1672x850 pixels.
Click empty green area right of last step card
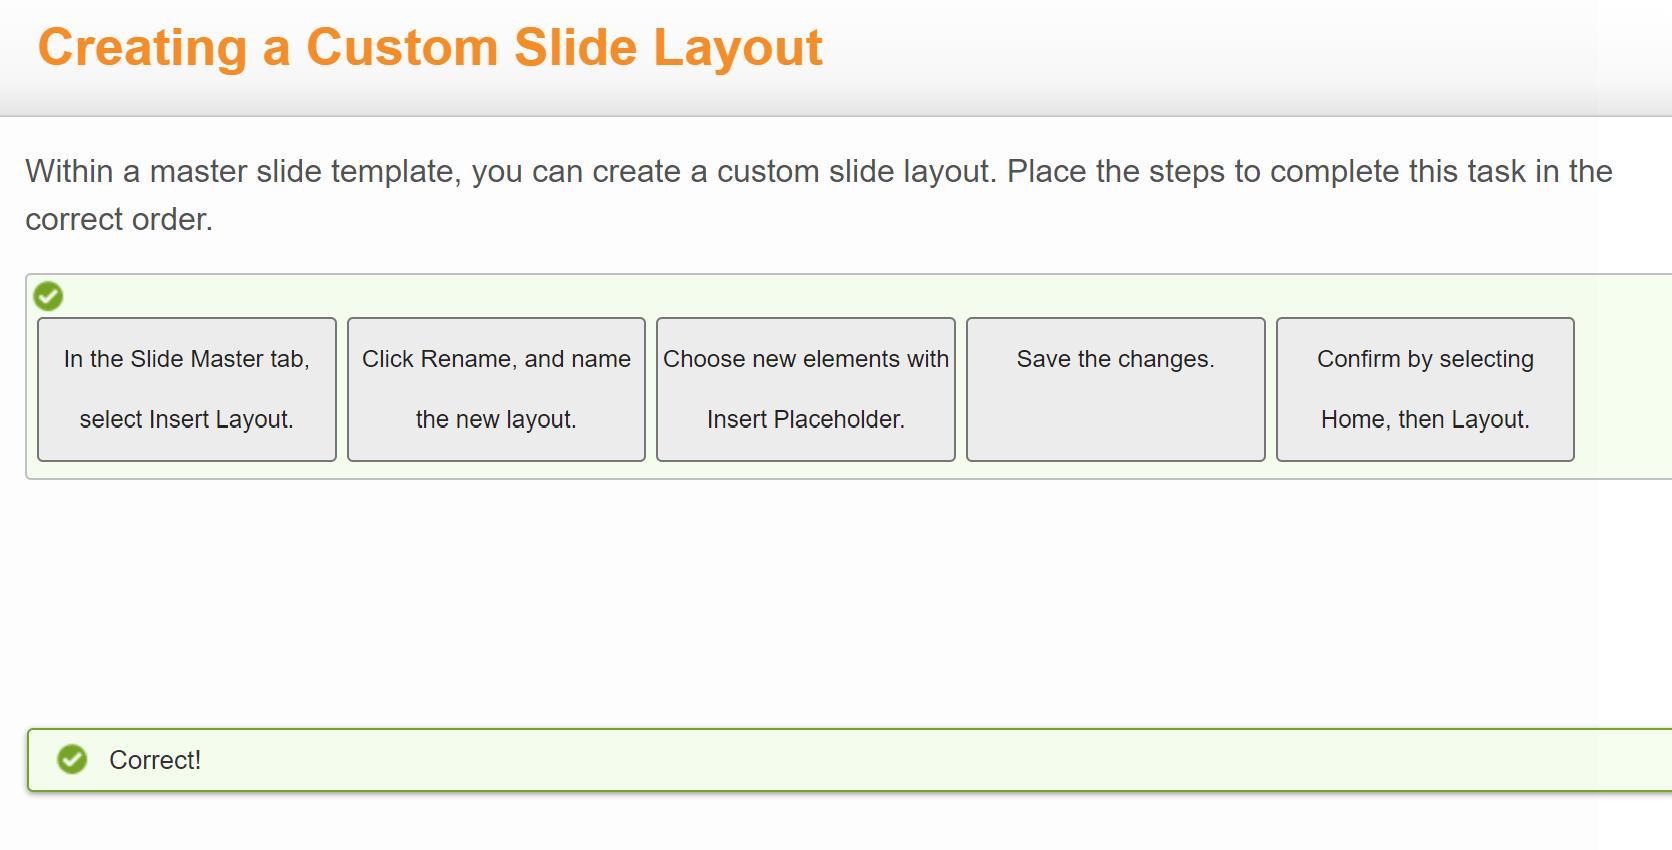click(1620, 390)
